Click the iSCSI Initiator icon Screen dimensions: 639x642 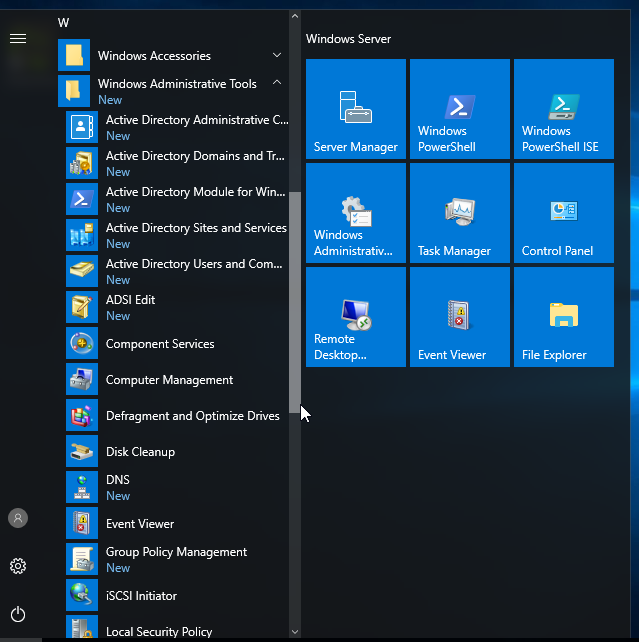82,595
